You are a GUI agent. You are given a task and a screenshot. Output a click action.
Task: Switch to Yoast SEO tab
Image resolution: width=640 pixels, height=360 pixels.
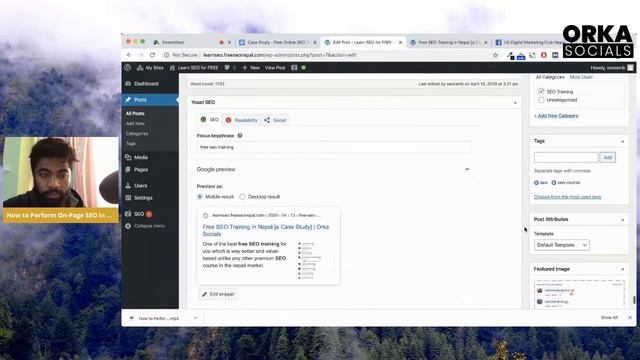pos(210,120)
